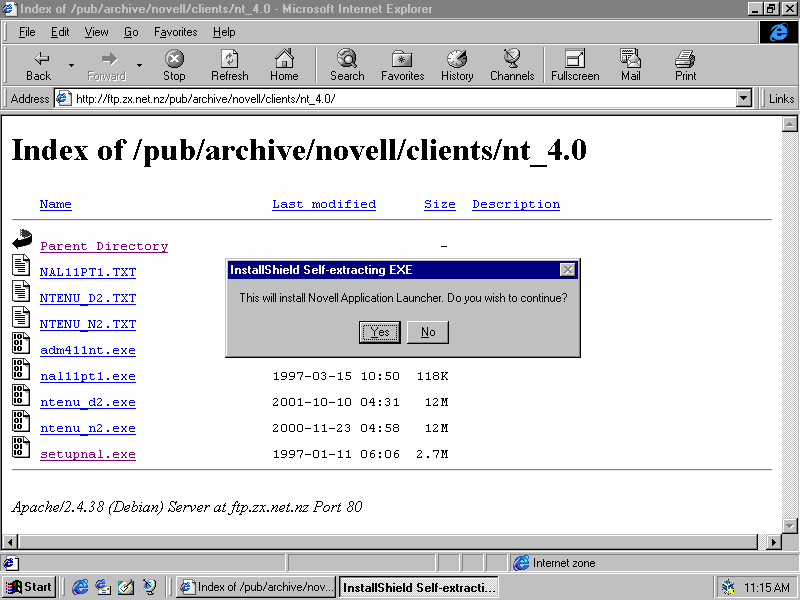Confirm installation by clicking Yes
800x600 pixels.
380,332
